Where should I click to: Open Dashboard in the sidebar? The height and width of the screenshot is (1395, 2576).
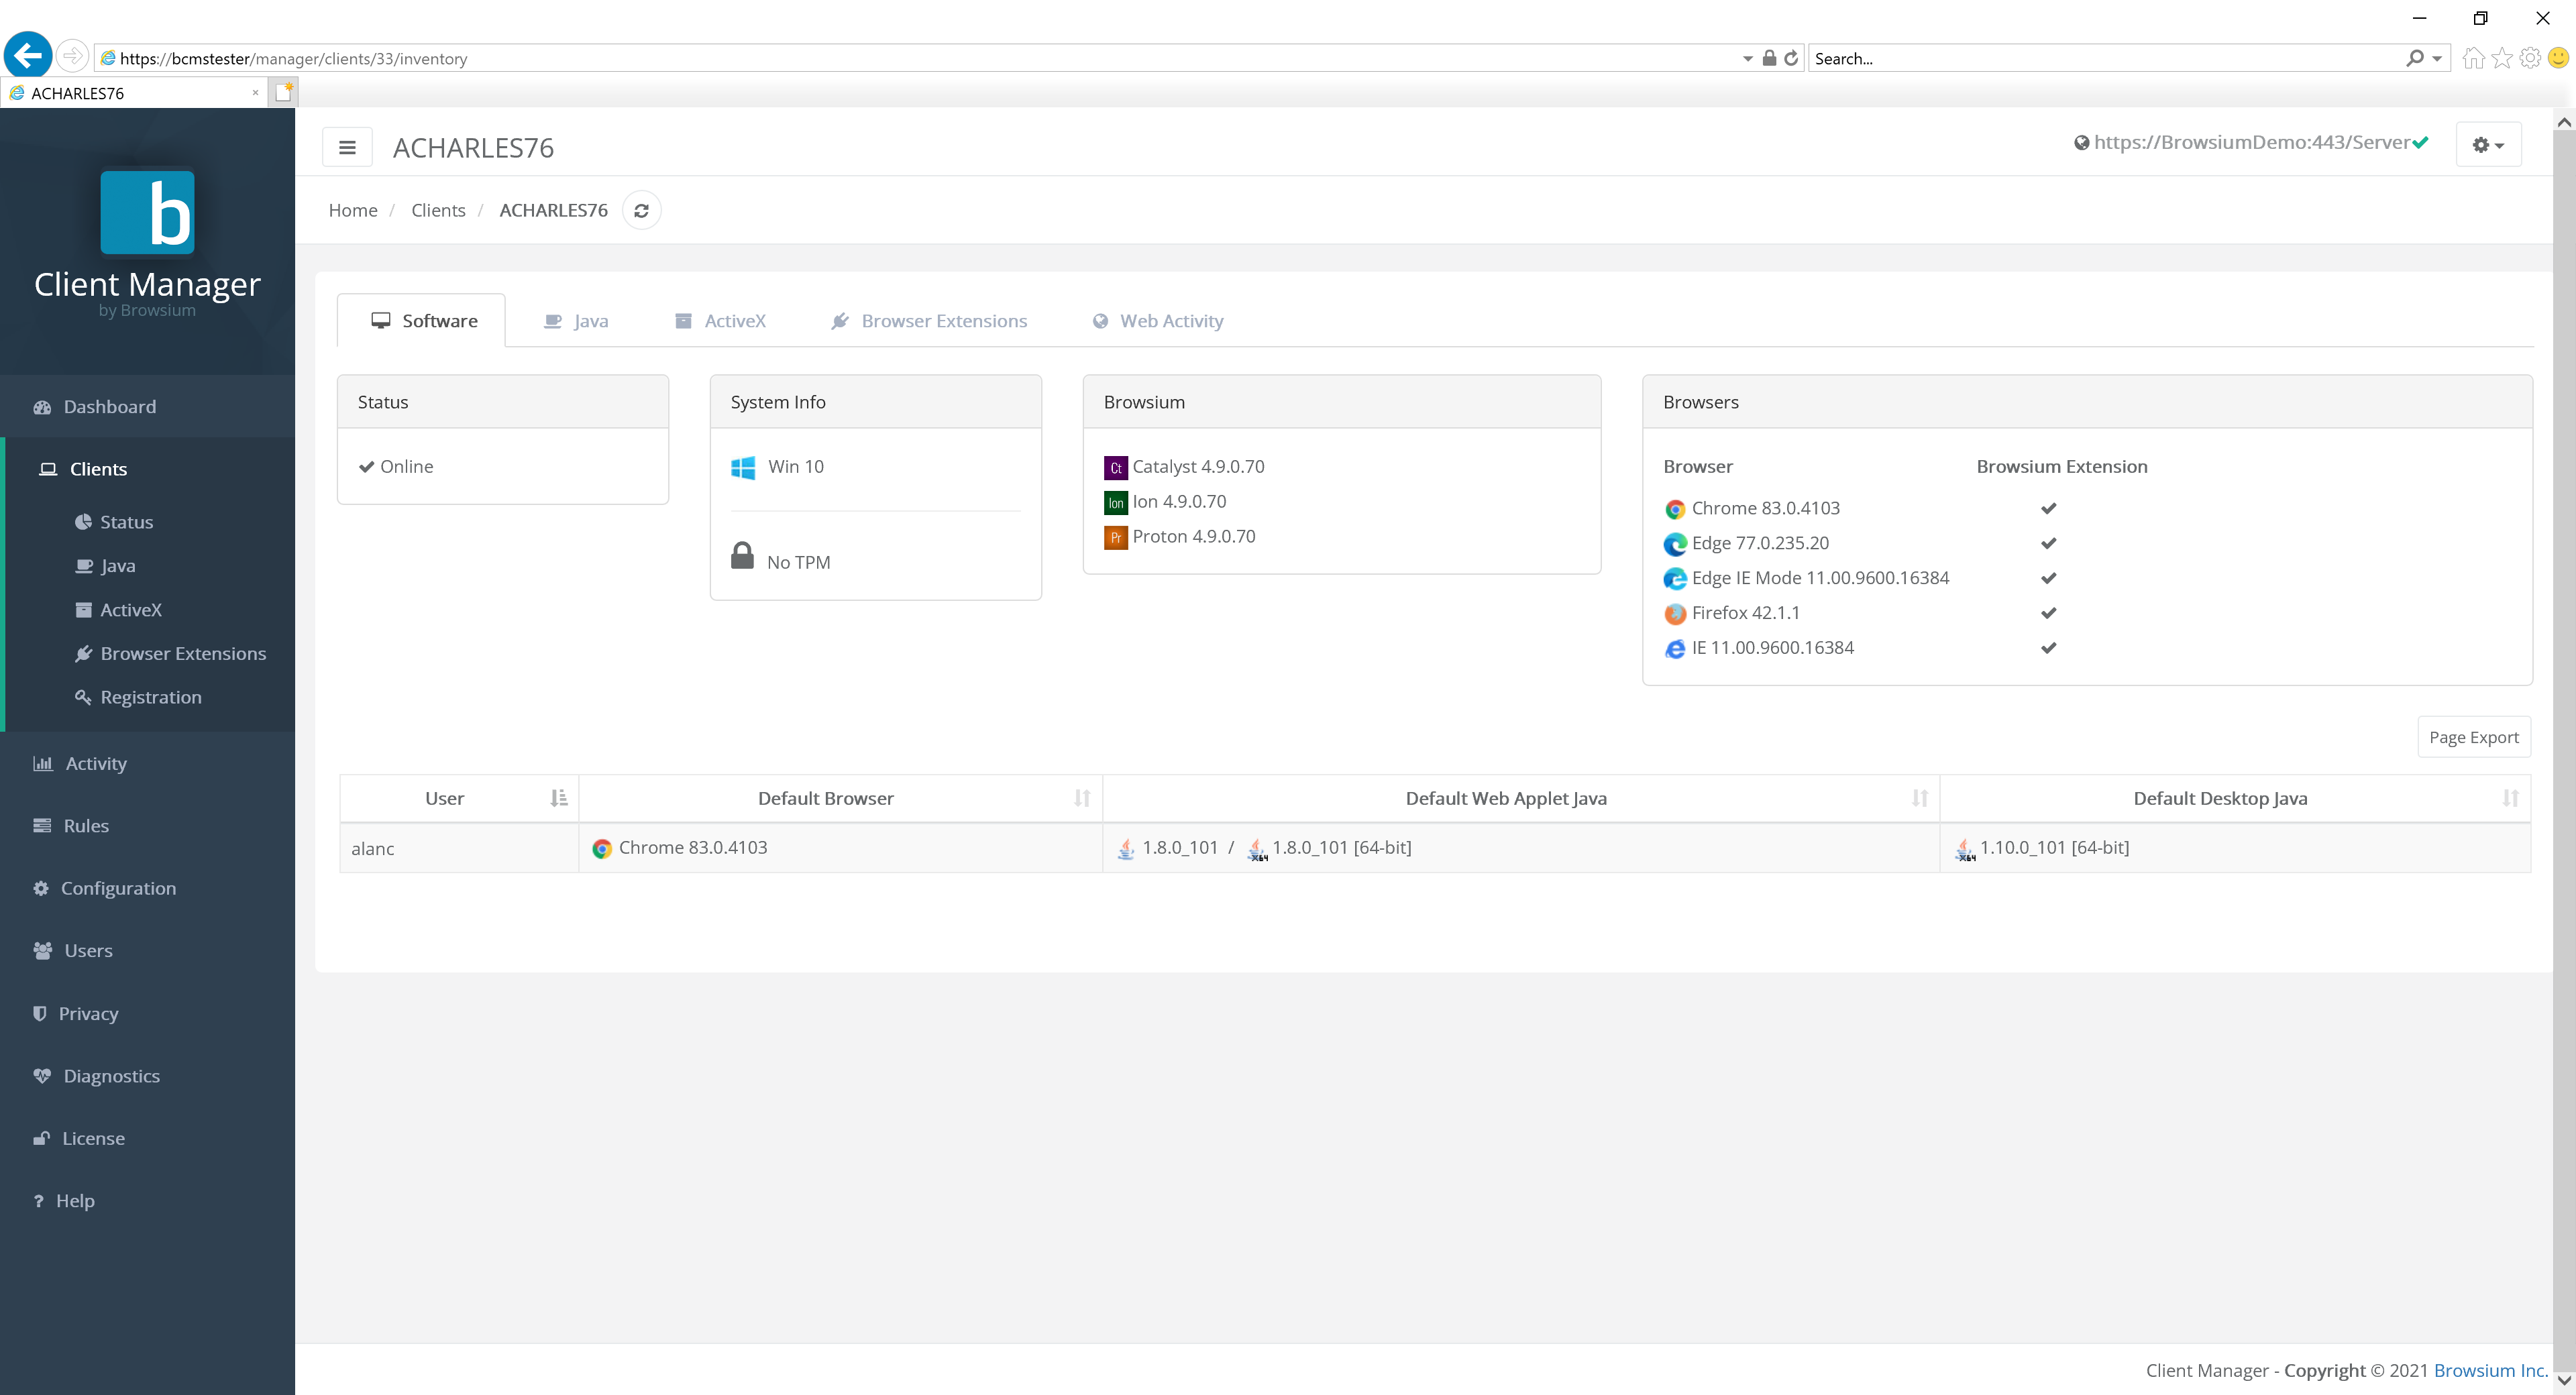148,406
